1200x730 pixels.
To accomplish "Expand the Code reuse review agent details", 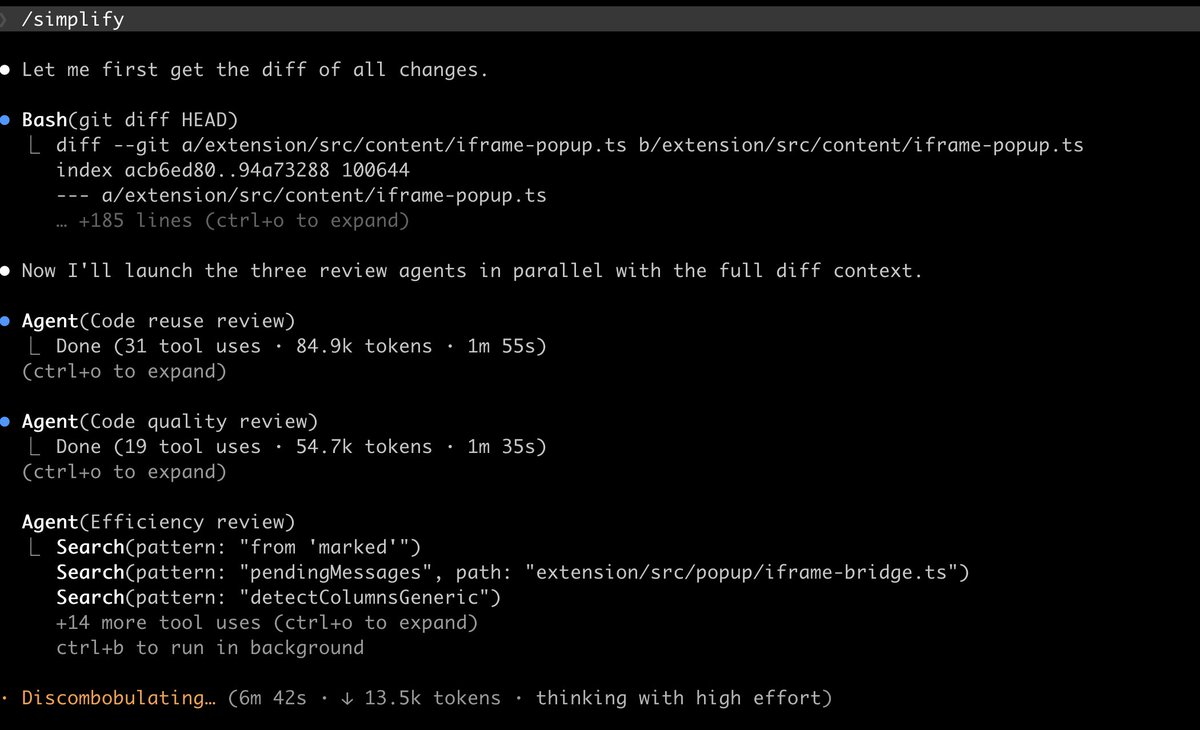I will [124, 371].
